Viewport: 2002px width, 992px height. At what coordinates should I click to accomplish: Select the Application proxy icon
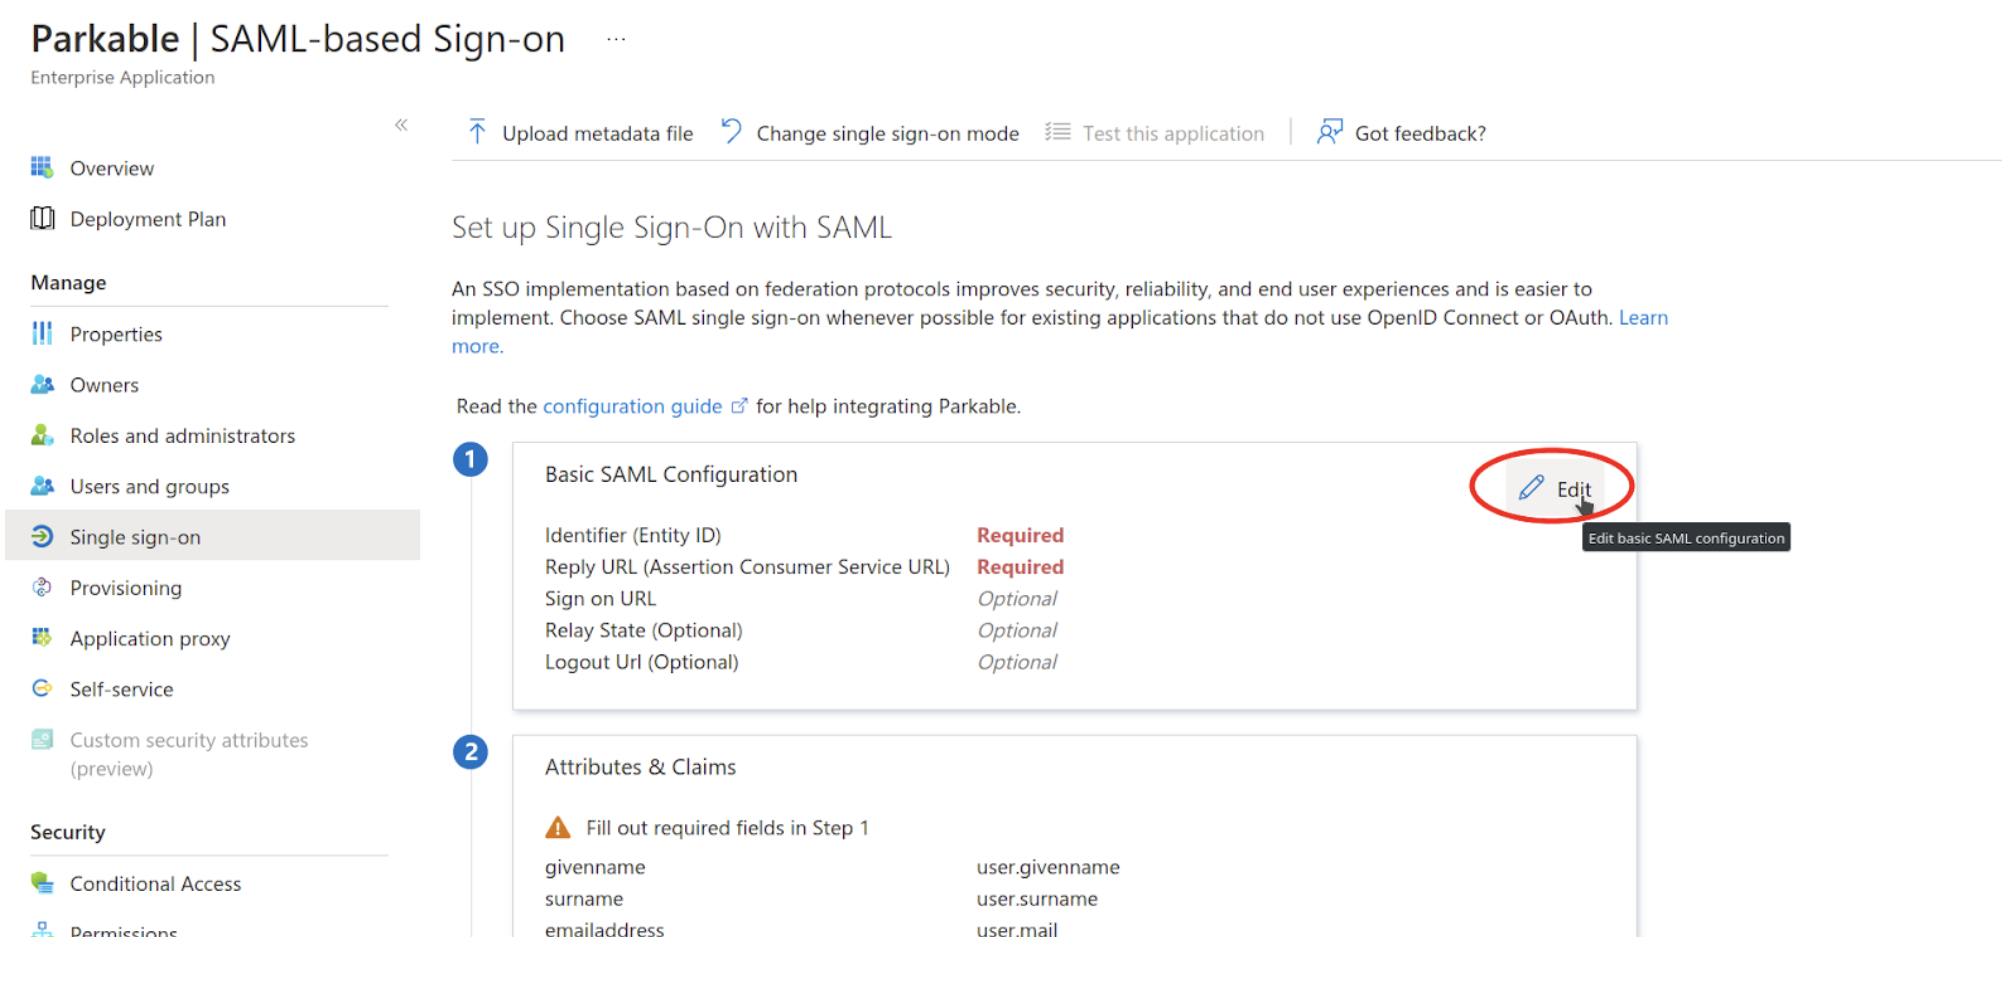[42, 637]
